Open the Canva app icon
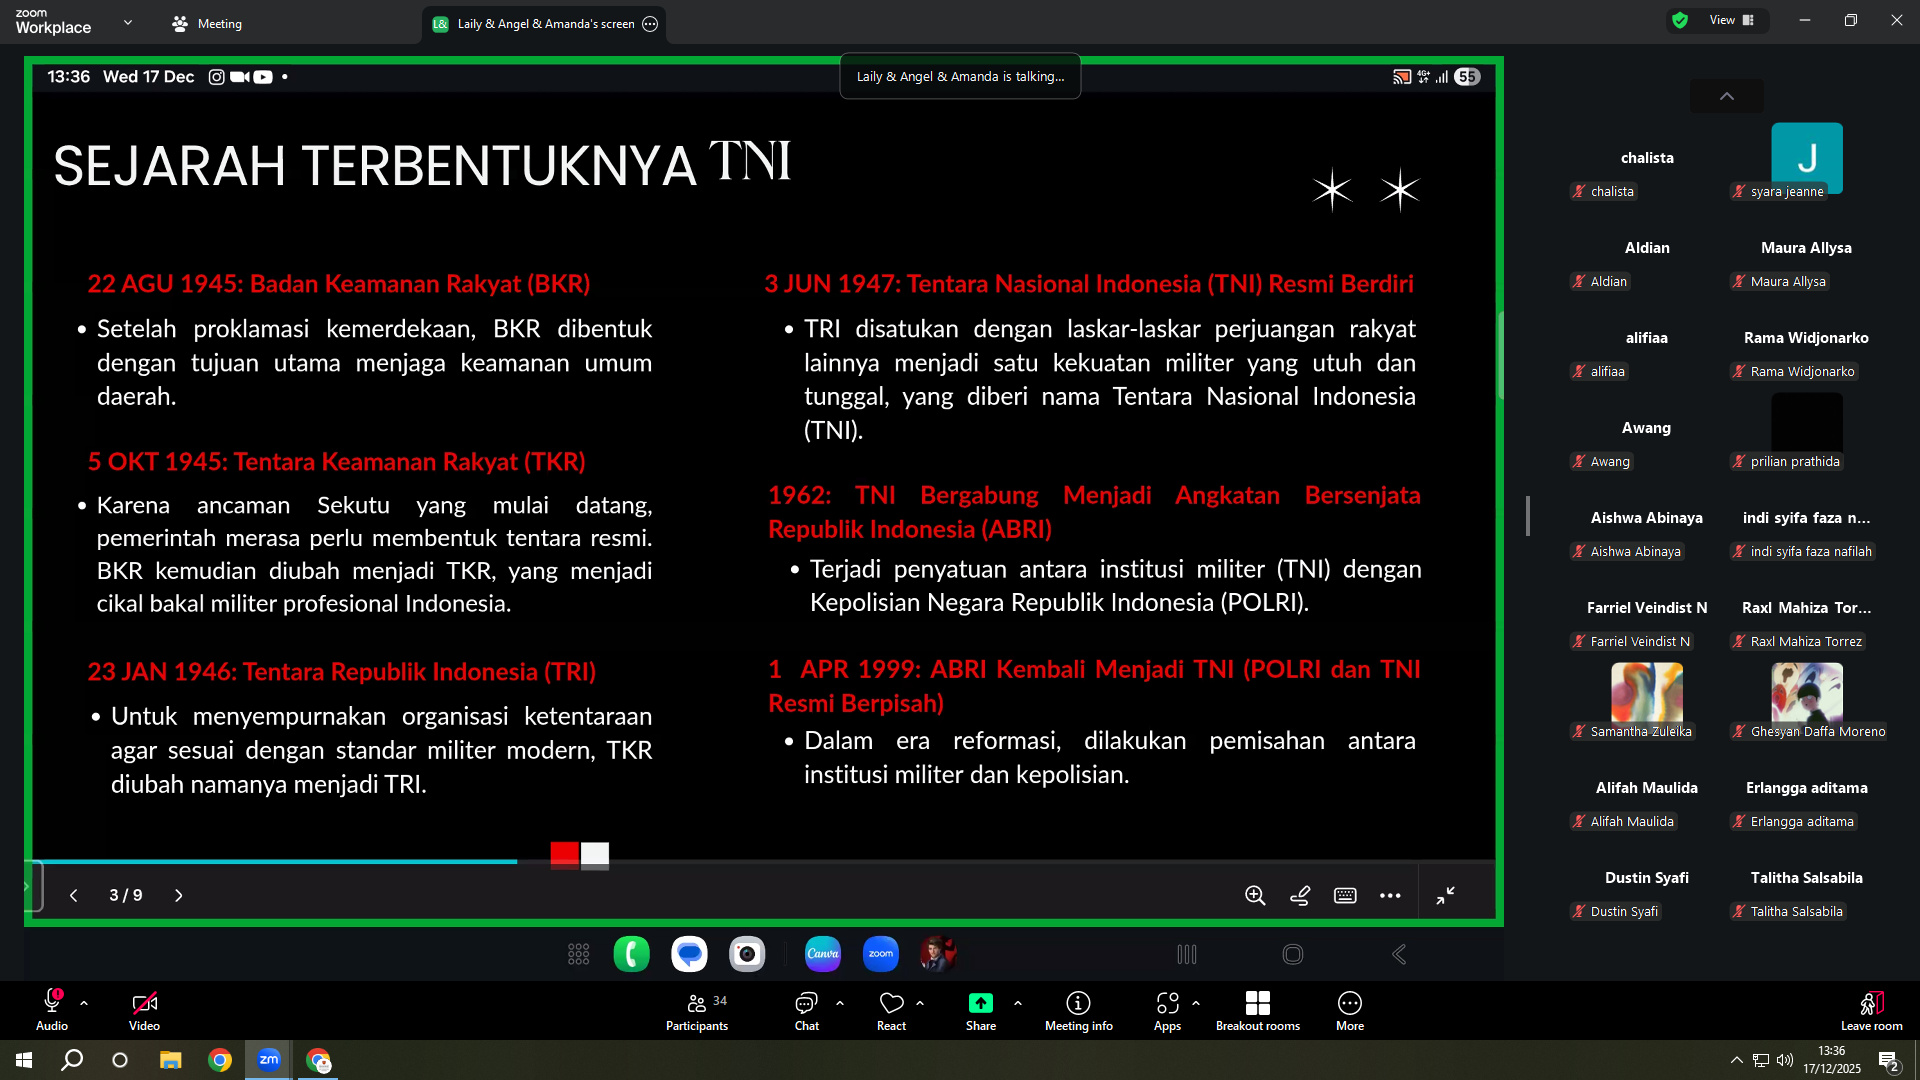Screen dimensions: 1920x1080 pyautogui.click(x=823, y=954)
